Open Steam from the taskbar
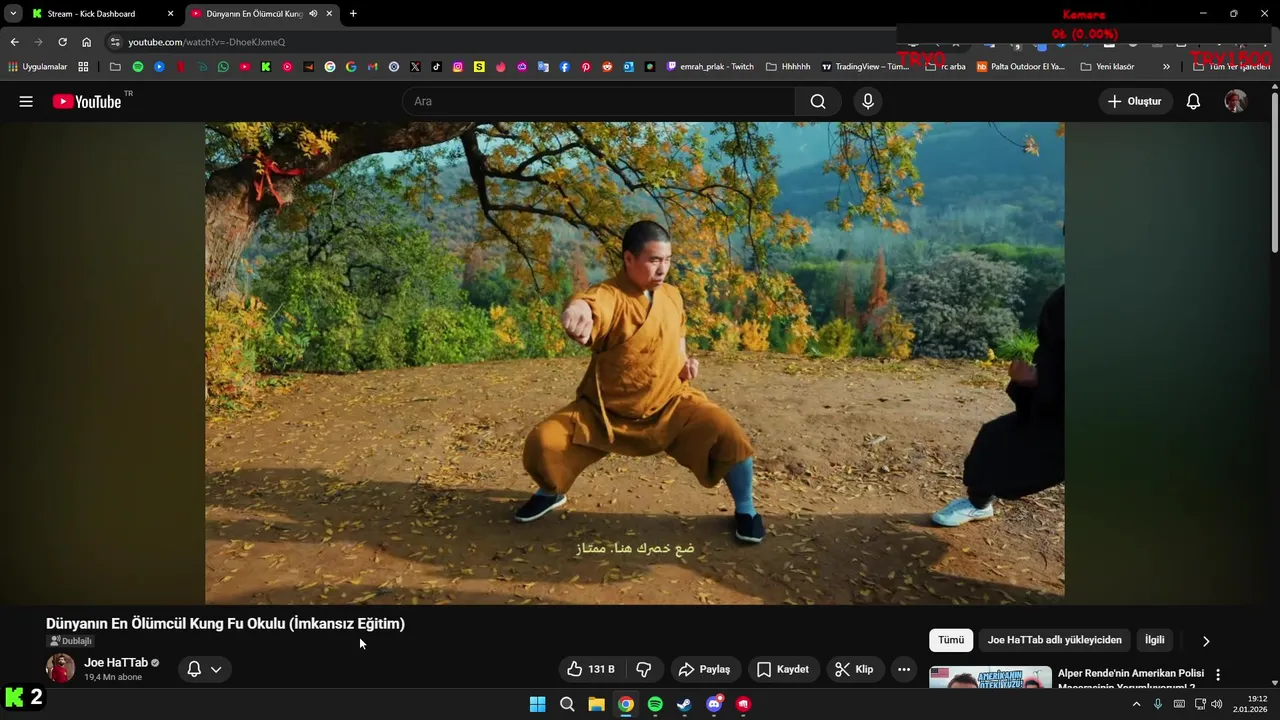1280x720 pixels. coord(684,704)
